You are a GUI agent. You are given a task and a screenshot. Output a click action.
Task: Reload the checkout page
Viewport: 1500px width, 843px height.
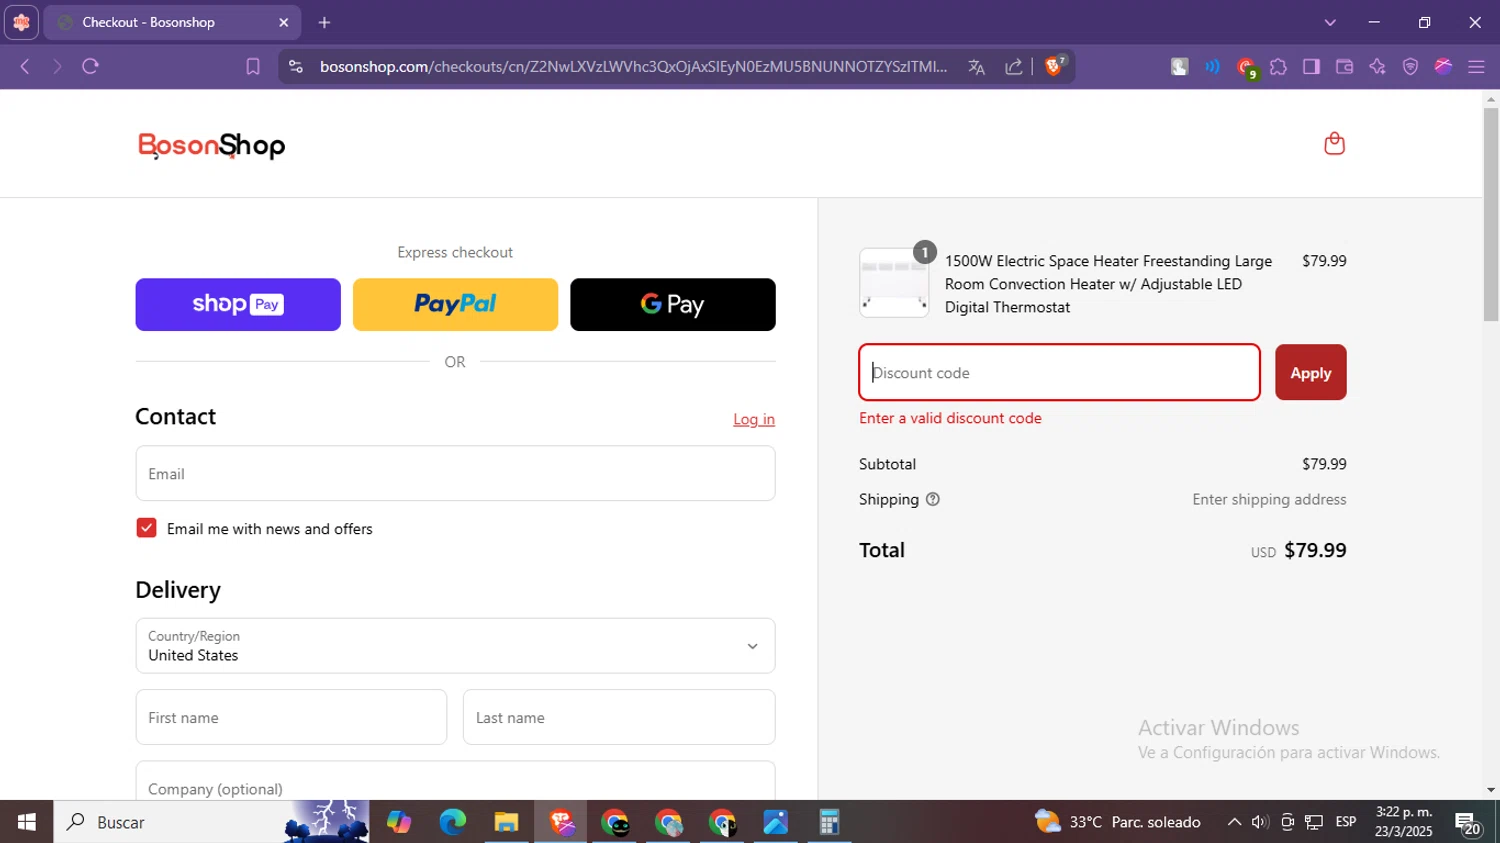click(91, 66)
